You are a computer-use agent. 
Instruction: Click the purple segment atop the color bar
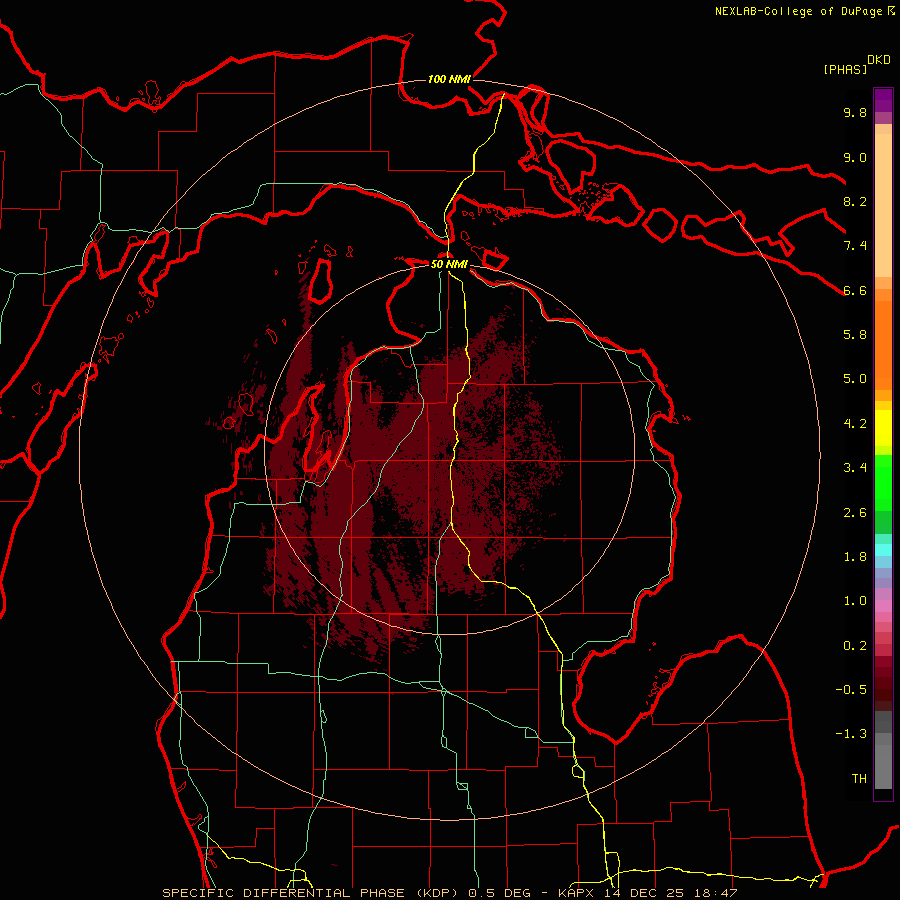tap(883, 100)
